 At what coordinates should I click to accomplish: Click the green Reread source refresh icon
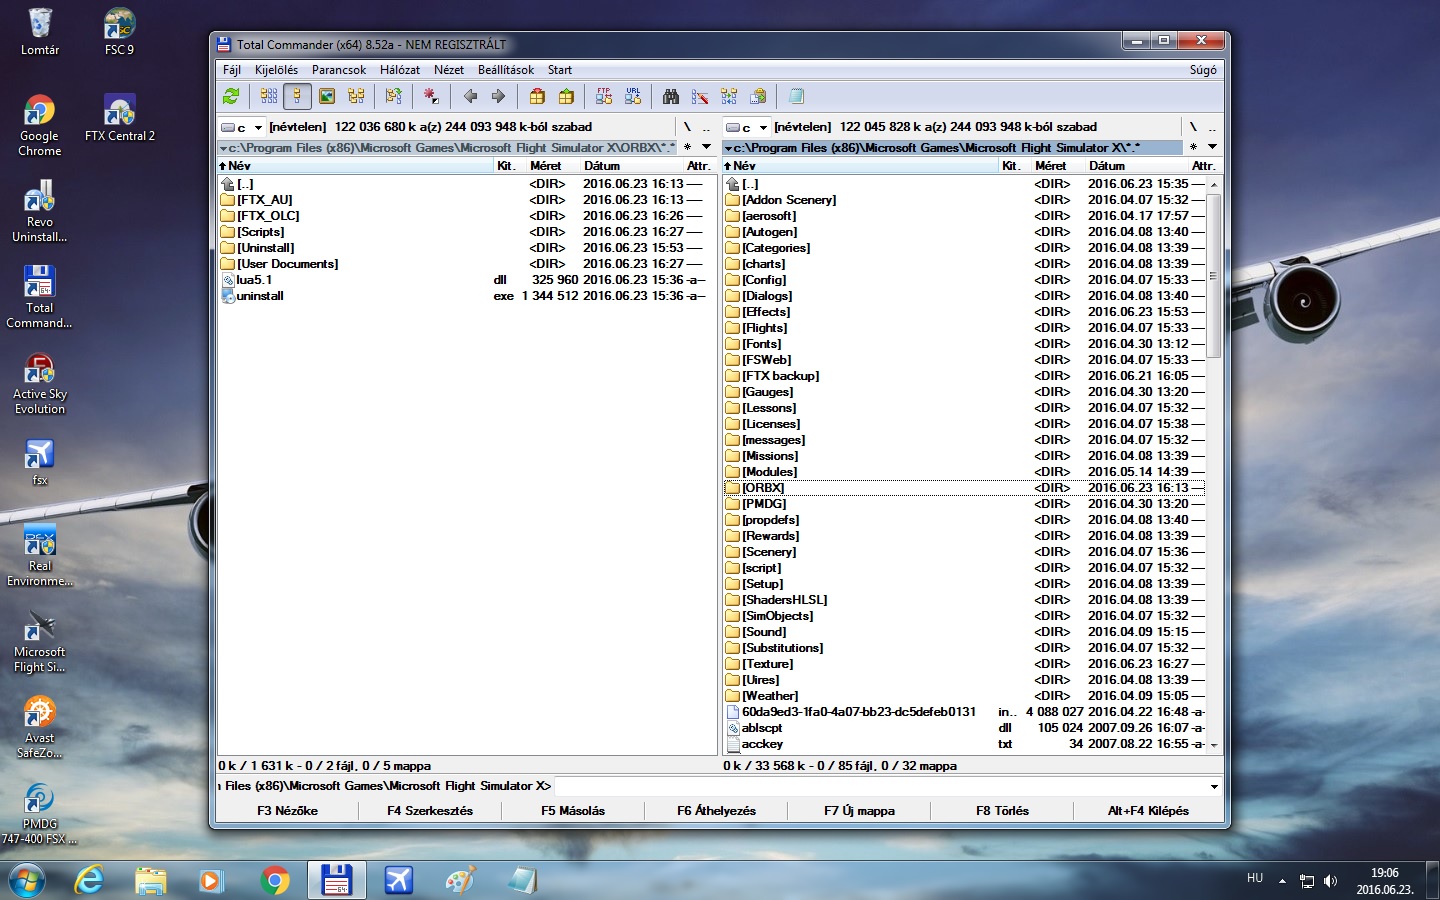231,96
